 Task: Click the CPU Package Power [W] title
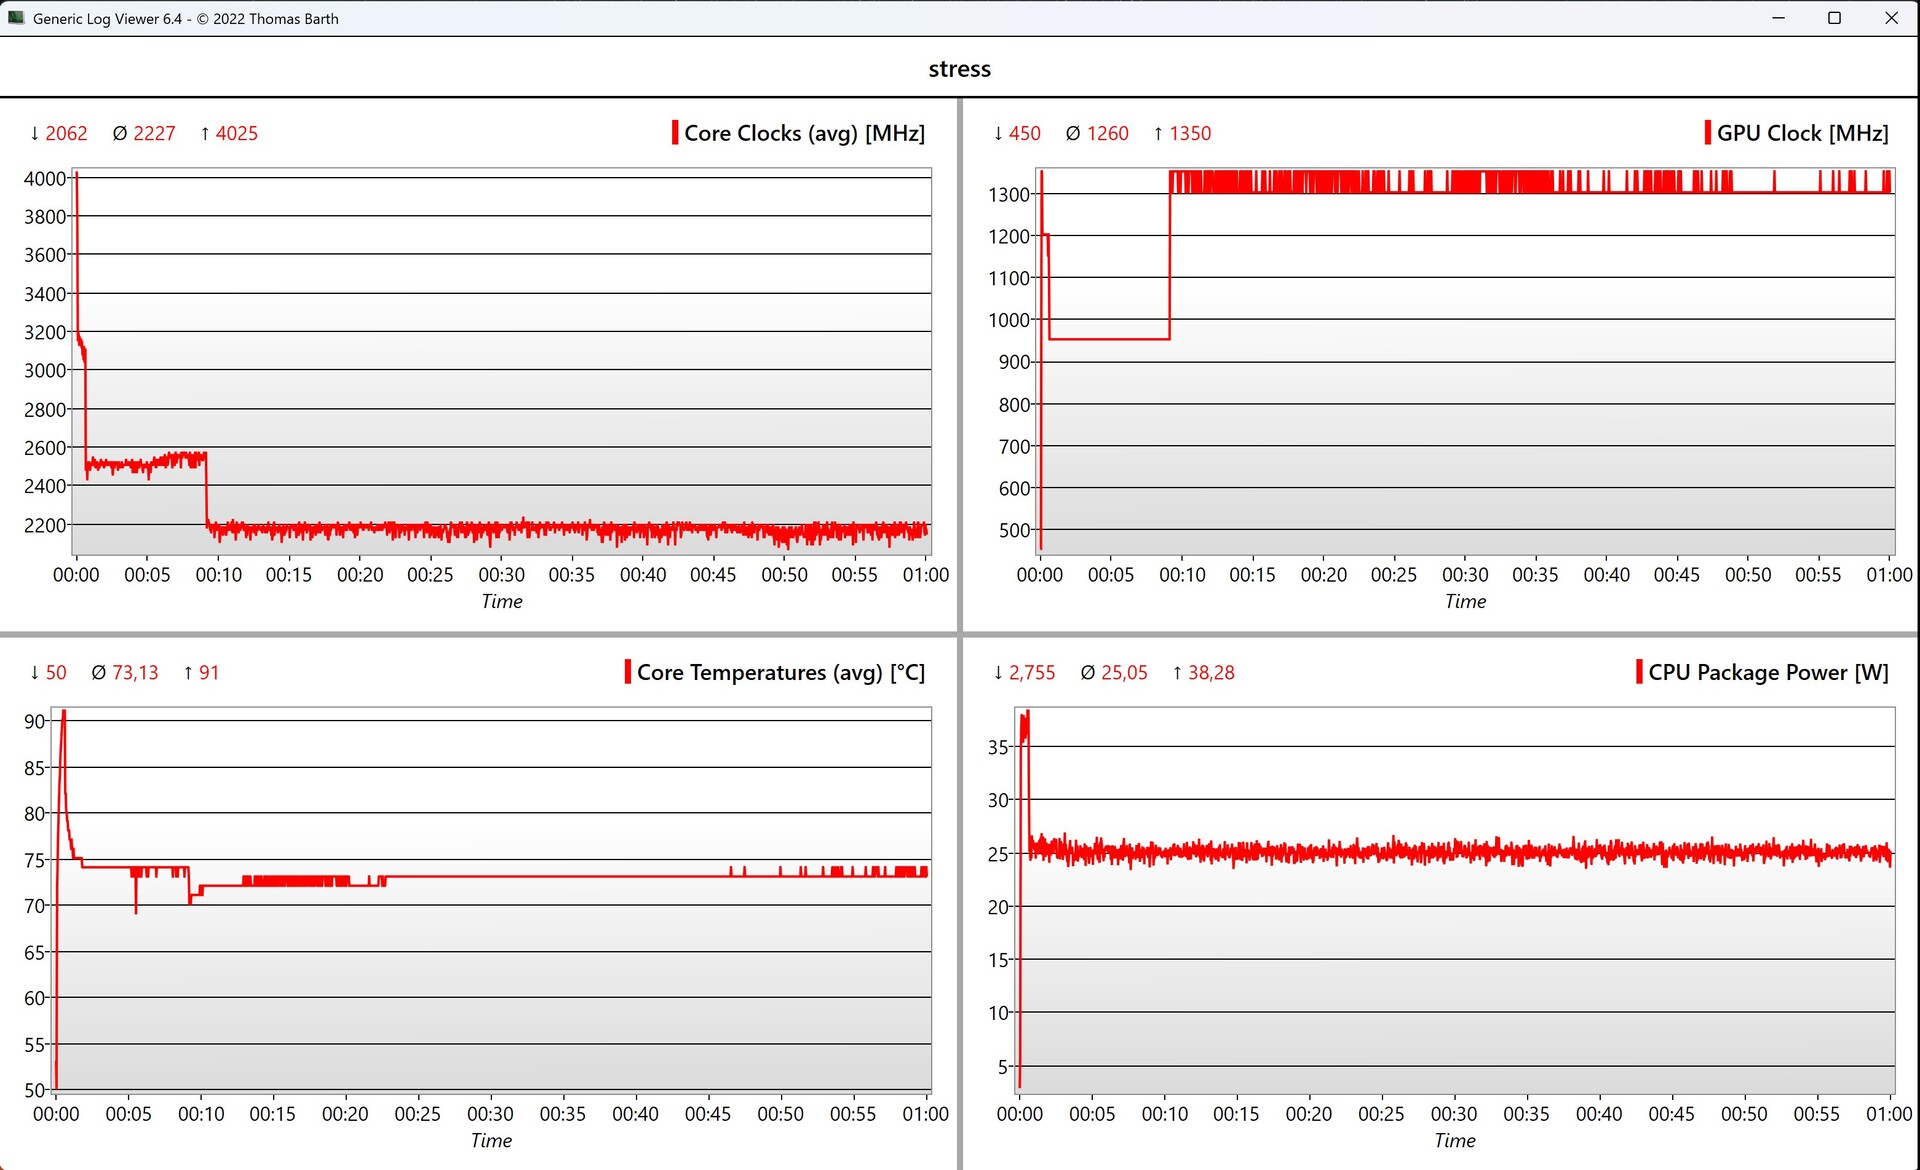point(1768,672)
